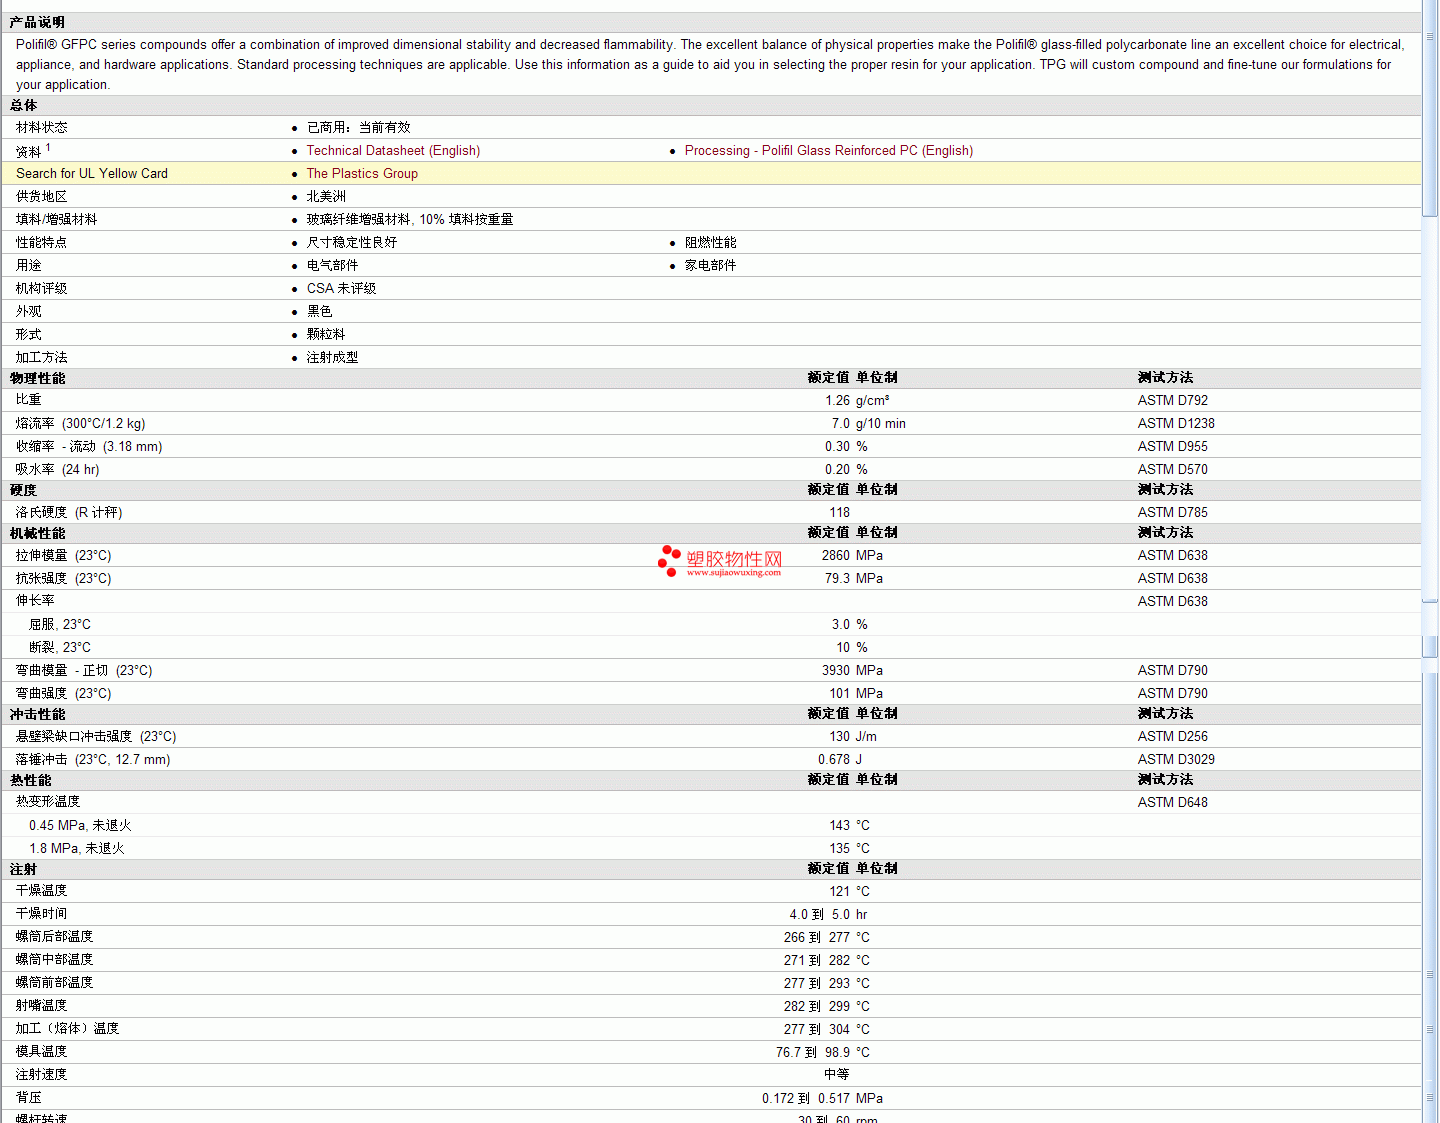Click the 注射速度 中等 value
The height and width of the screenshot is (1123, 1440).
pyautogui.click(x=836, y=1074)
